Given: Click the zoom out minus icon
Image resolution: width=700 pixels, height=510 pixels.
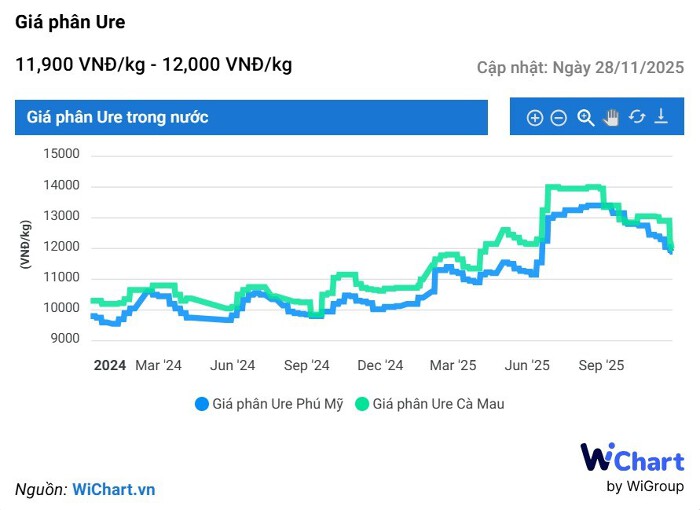Looking at the screenshot, I should [x=559, y=118].
